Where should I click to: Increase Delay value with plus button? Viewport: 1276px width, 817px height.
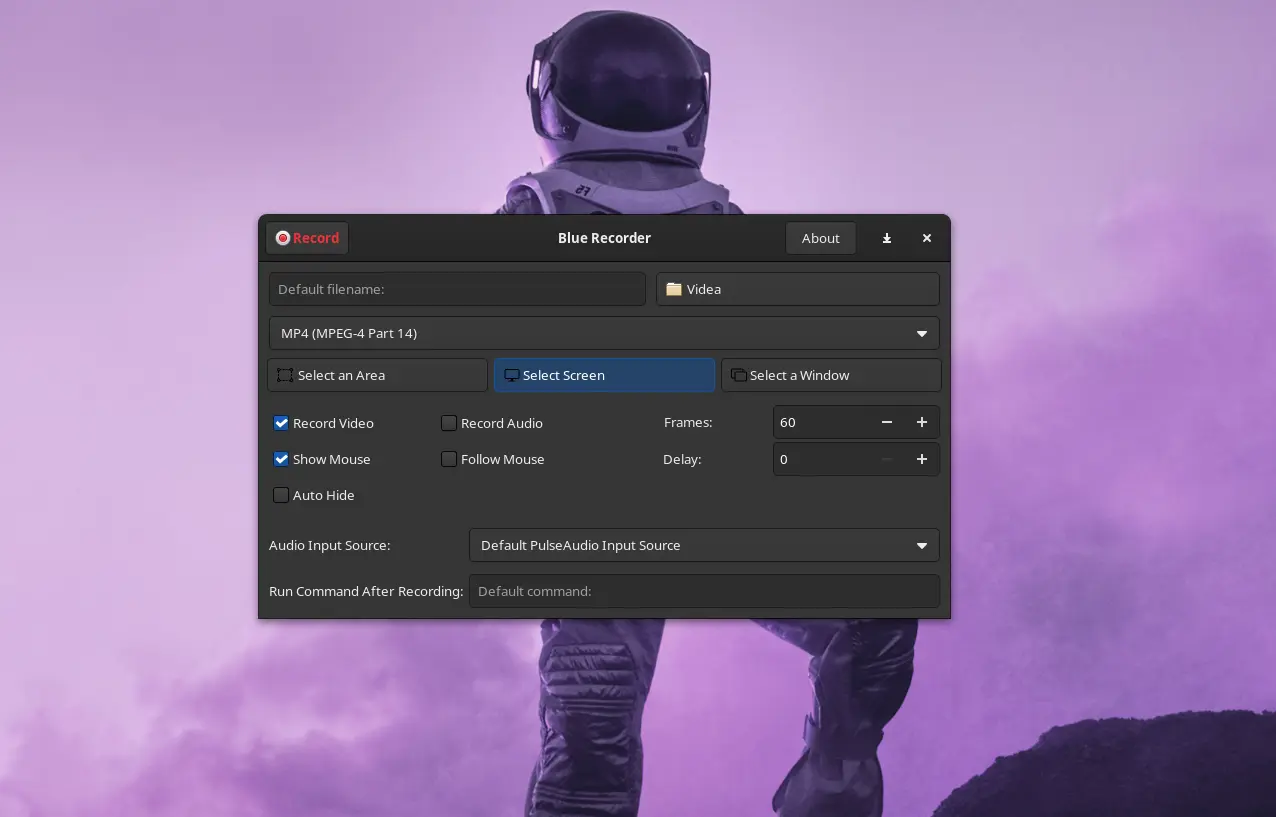tap(922, 459)
